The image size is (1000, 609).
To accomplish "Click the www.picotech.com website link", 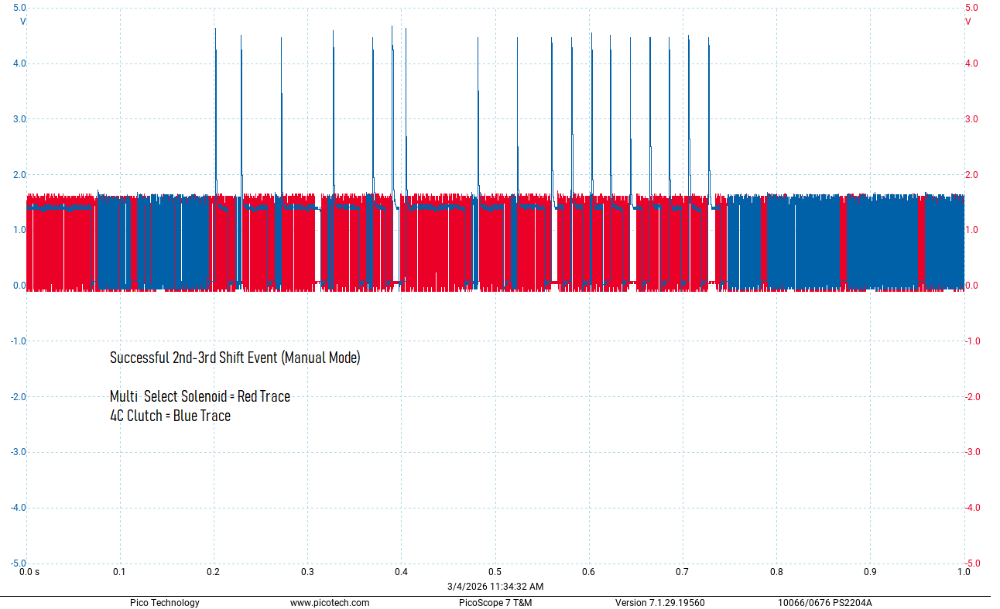I will [x=329, y=602].
